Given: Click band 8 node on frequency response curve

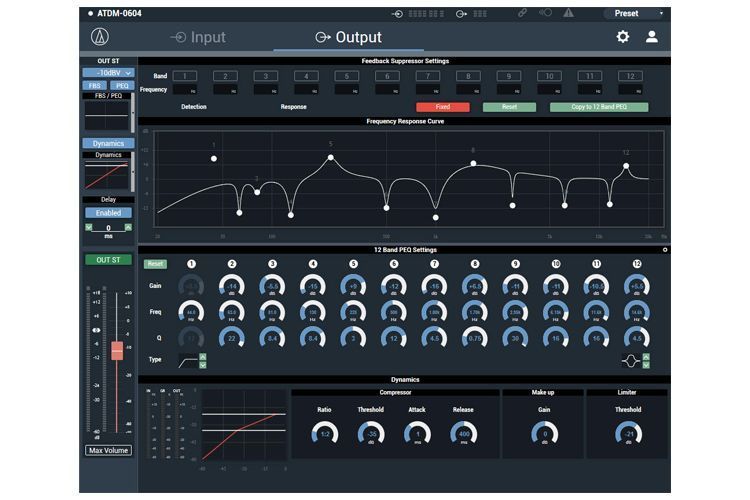Looking at the screenshot, I should pos(473,163).
